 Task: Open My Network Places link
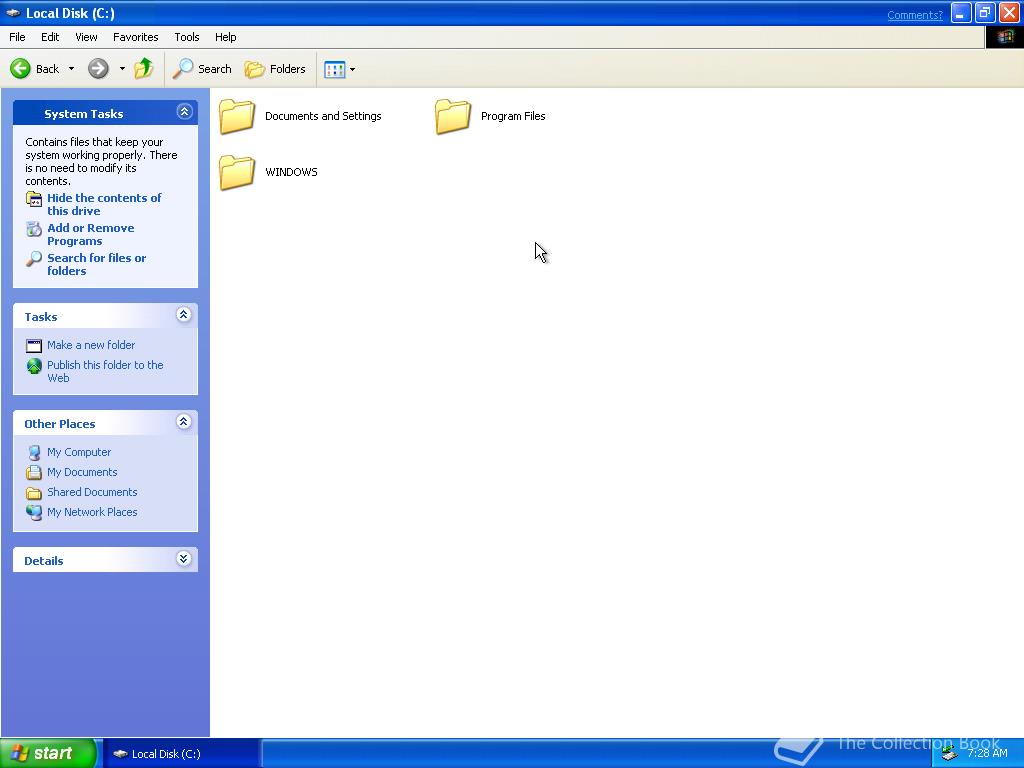click(x=92, y=512)
